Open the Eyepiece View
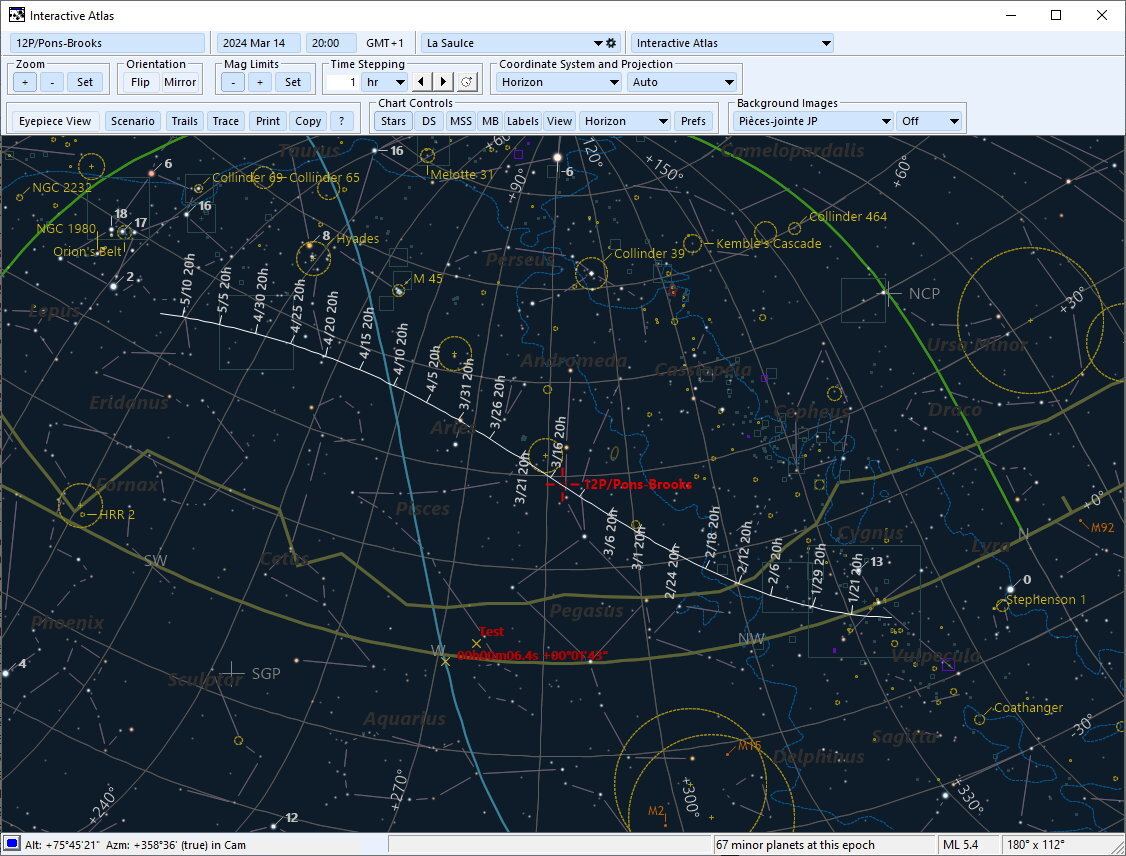 tap(55, 121)
